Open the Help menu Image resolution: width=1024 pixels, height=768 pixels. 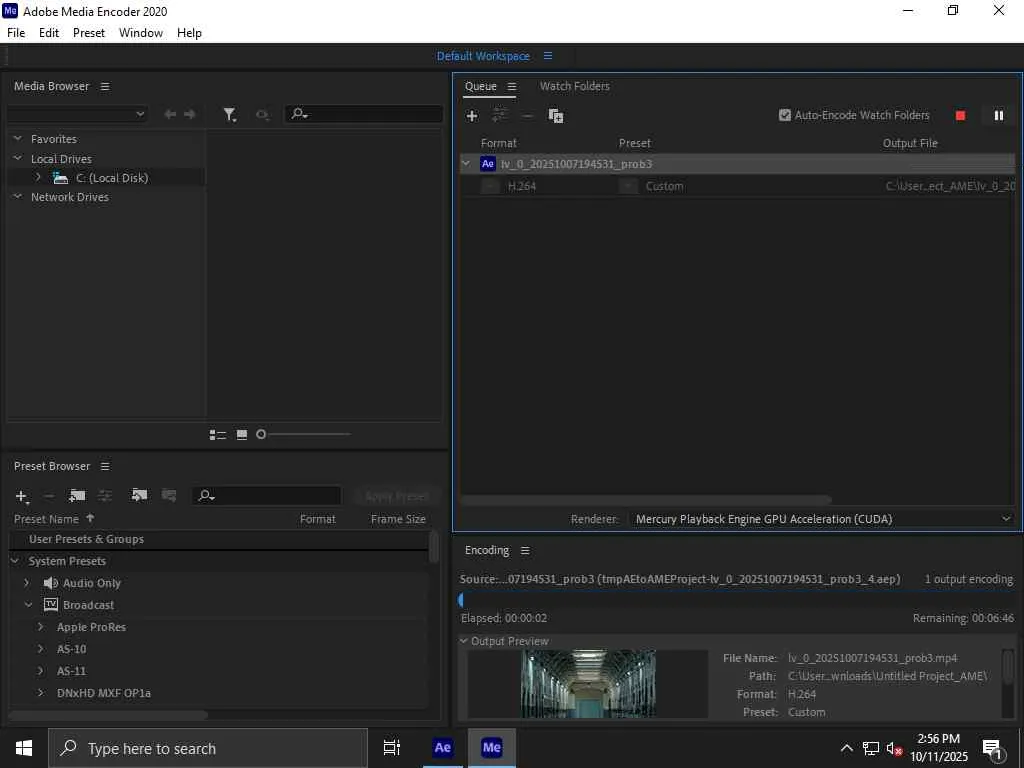coord(189,33)
